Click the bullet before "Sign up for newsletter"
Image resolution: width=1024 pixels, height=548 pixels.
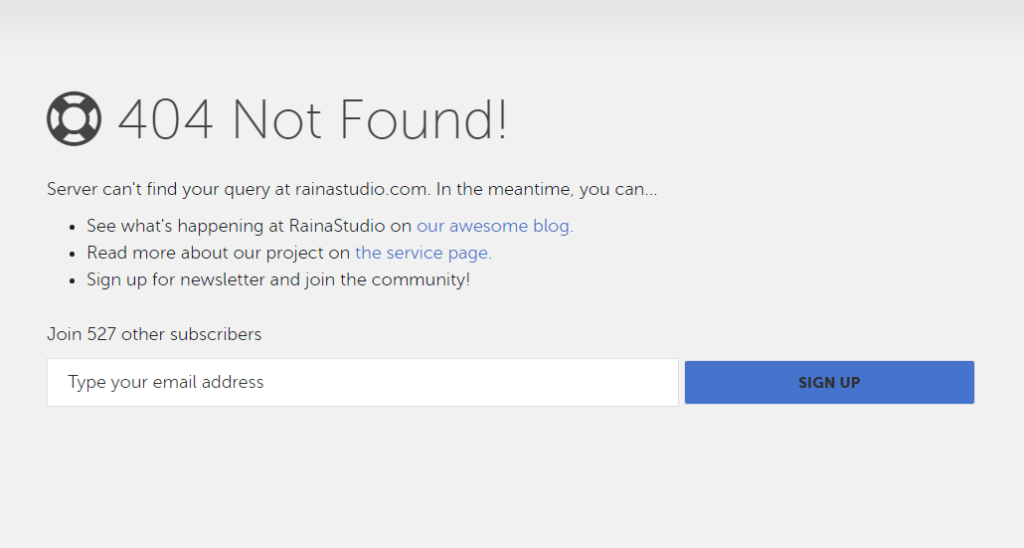(x=72, y=281)
